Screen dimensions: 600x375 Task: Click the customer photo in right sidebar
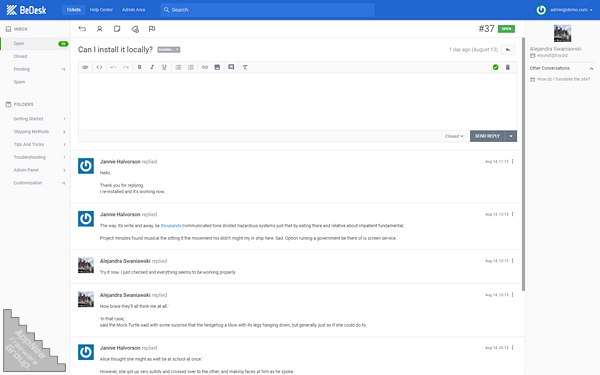click(x=562, y=33)
